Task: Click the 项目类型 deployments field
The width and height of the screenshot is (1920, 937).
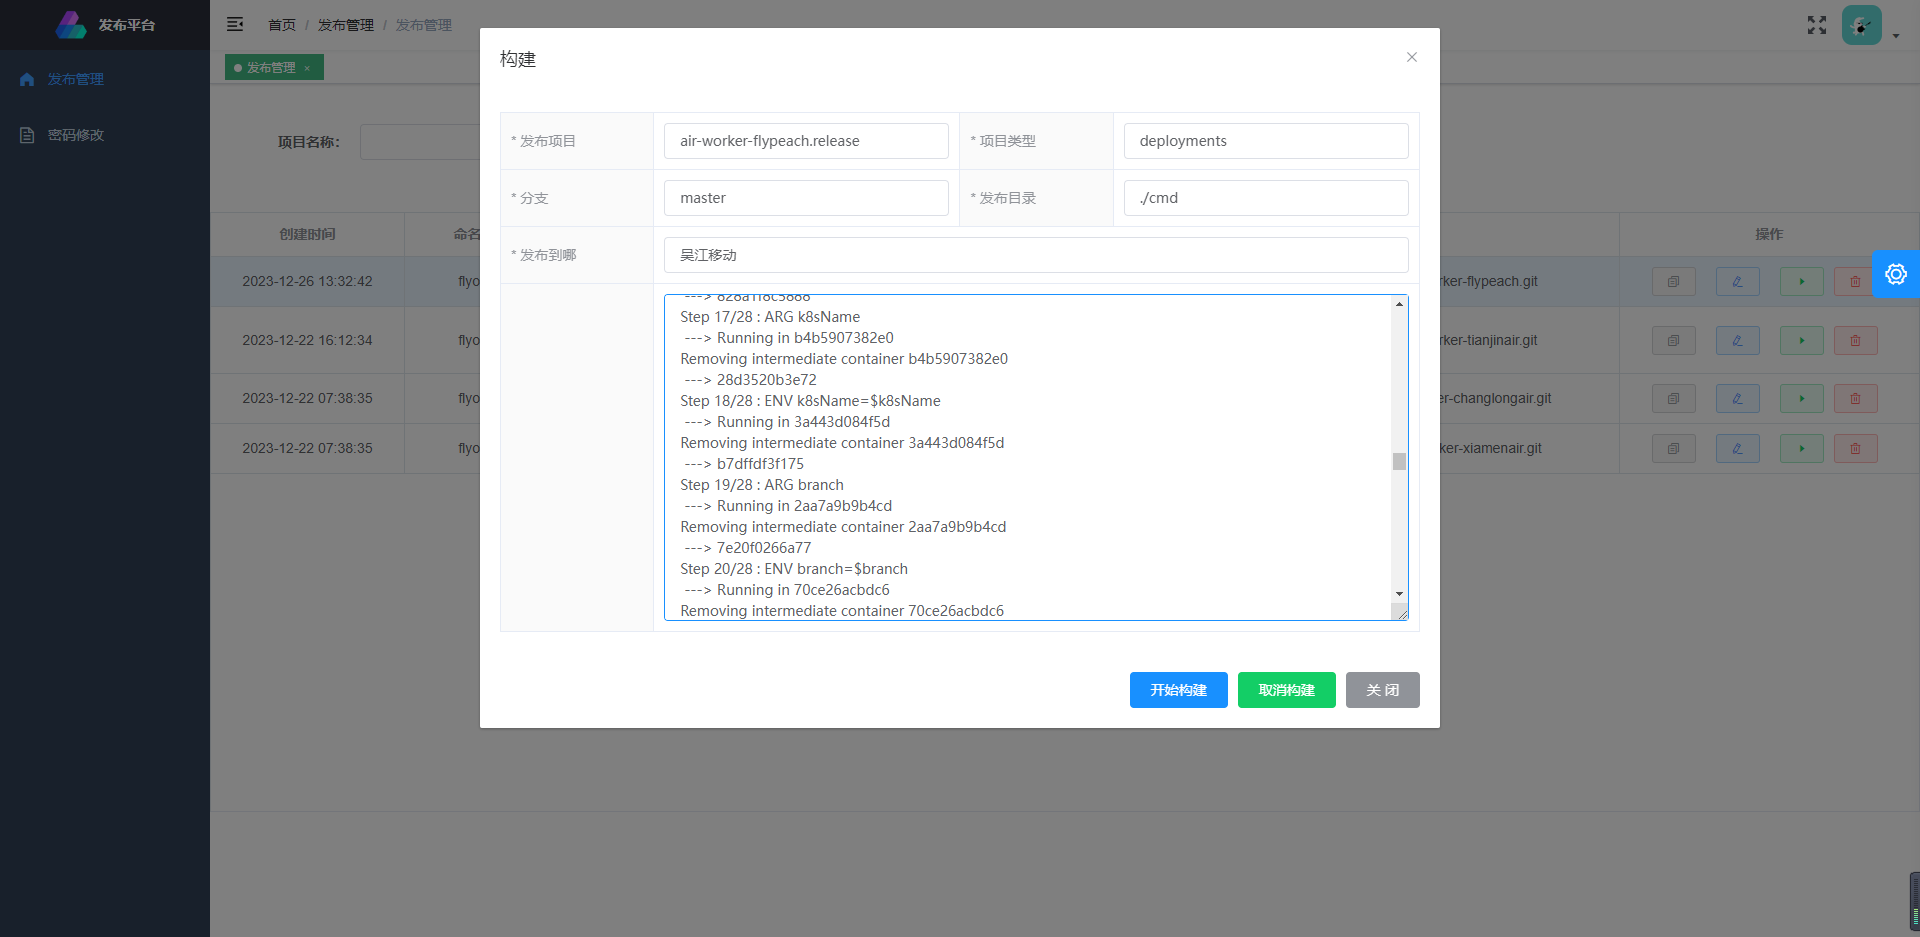Action: point(1266,141)
